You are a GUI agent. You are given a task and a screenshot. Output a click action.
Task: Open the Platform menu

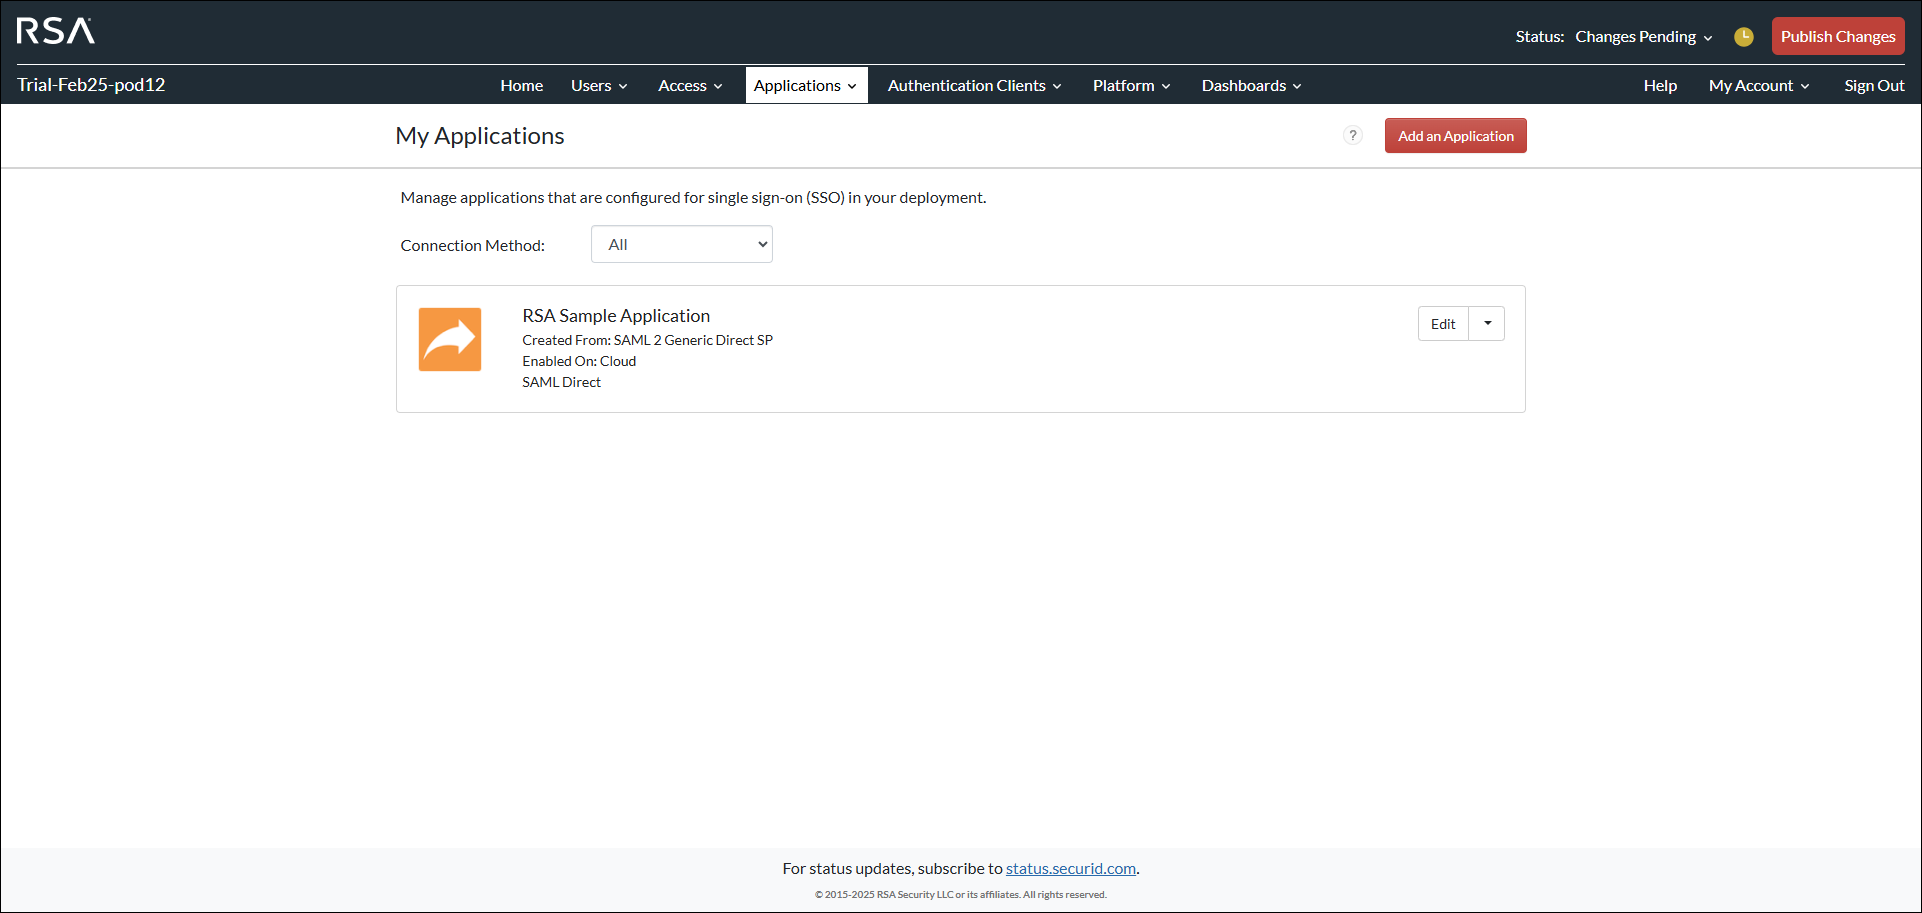click(1130, 86)
